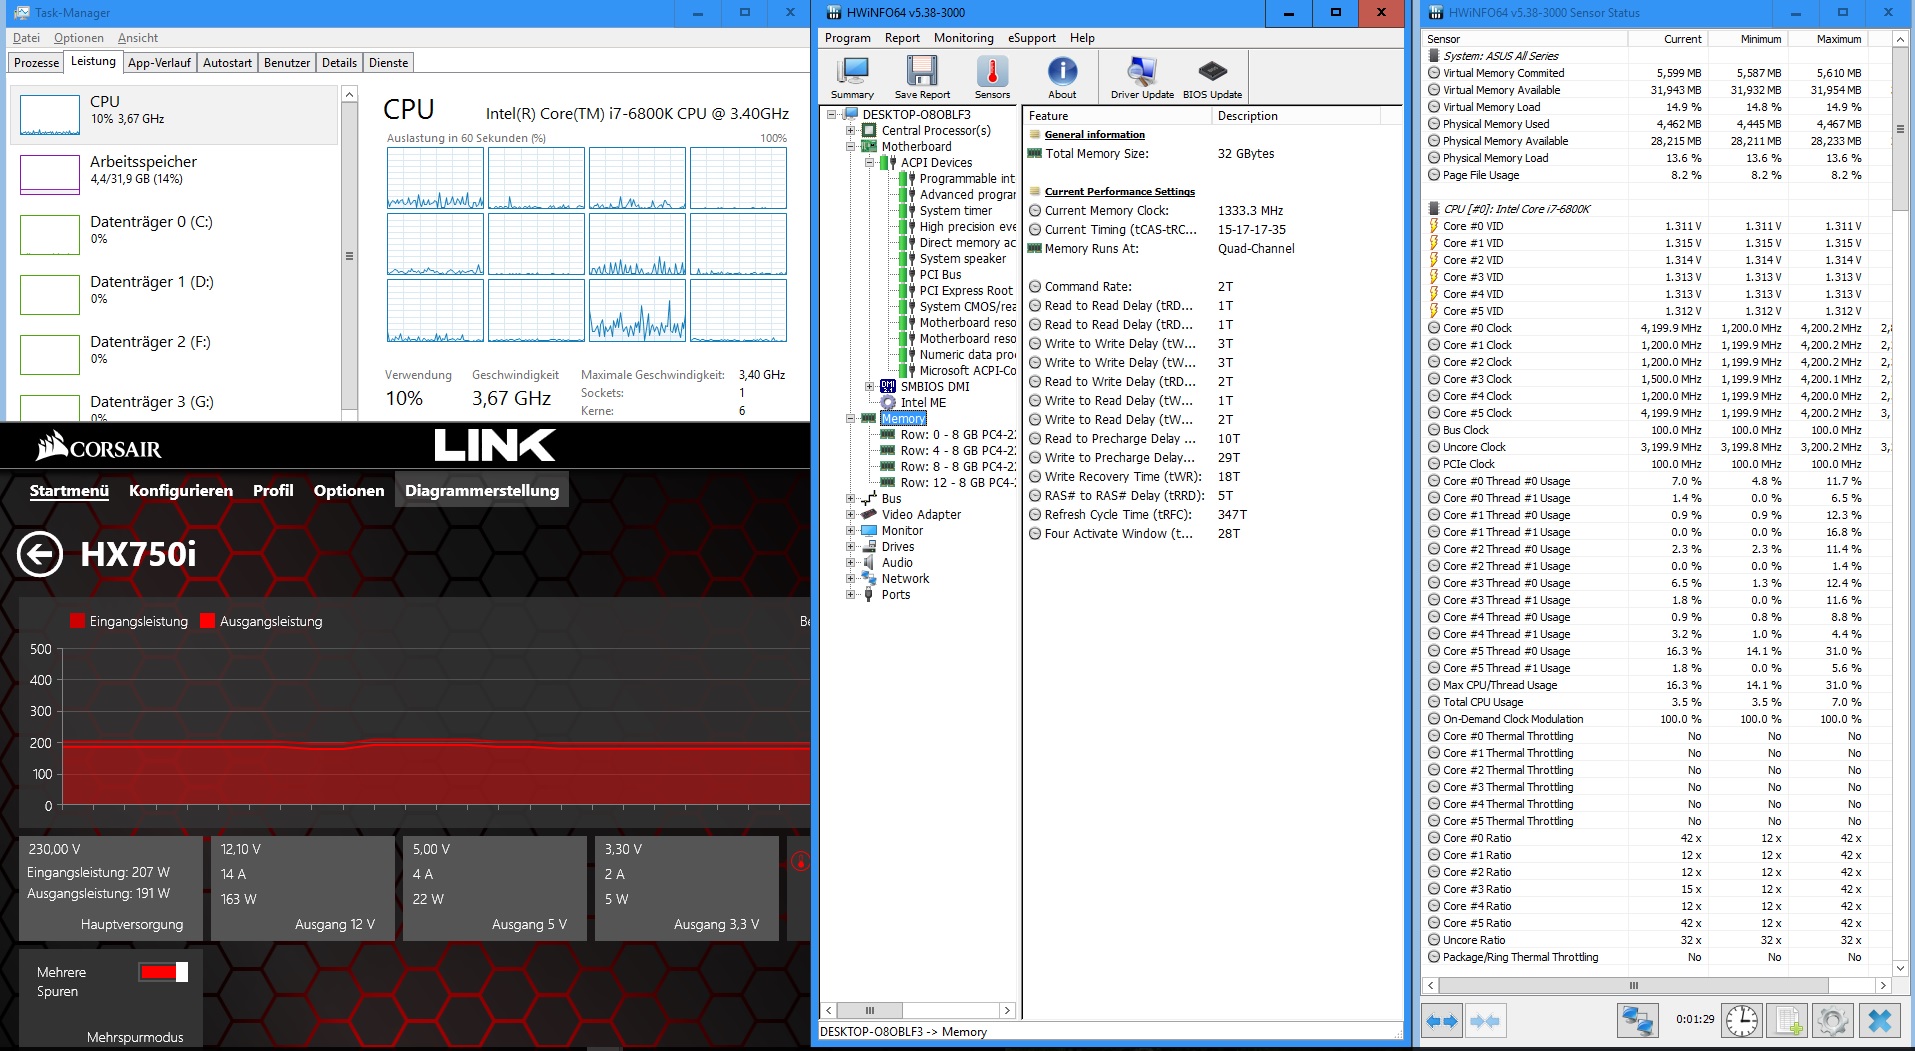The height and width of the screenshot is (1051, 1915).
Task: Toggle the Mehrere Spuren switch
Action: [163, 972]
